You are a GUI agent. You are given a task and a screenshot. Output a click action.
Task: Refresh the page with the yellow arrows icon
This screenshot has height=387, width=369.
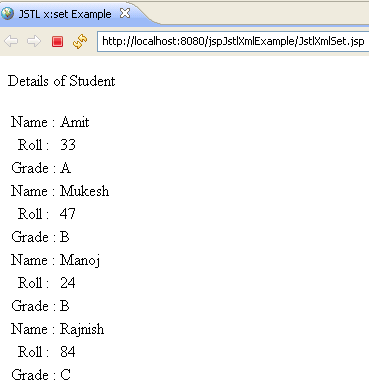pos(80,42)
